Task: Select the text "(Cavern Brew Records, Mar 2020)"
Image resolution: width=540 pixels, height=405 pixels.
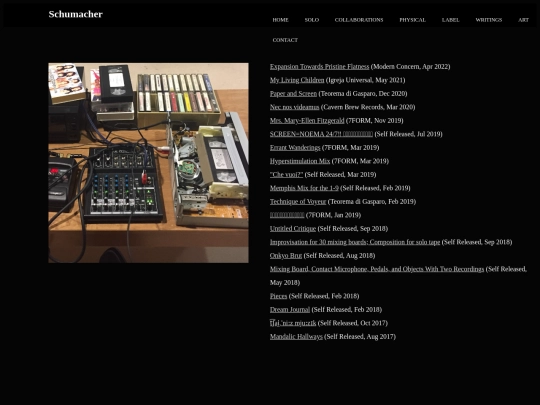Action: [368, 107]
